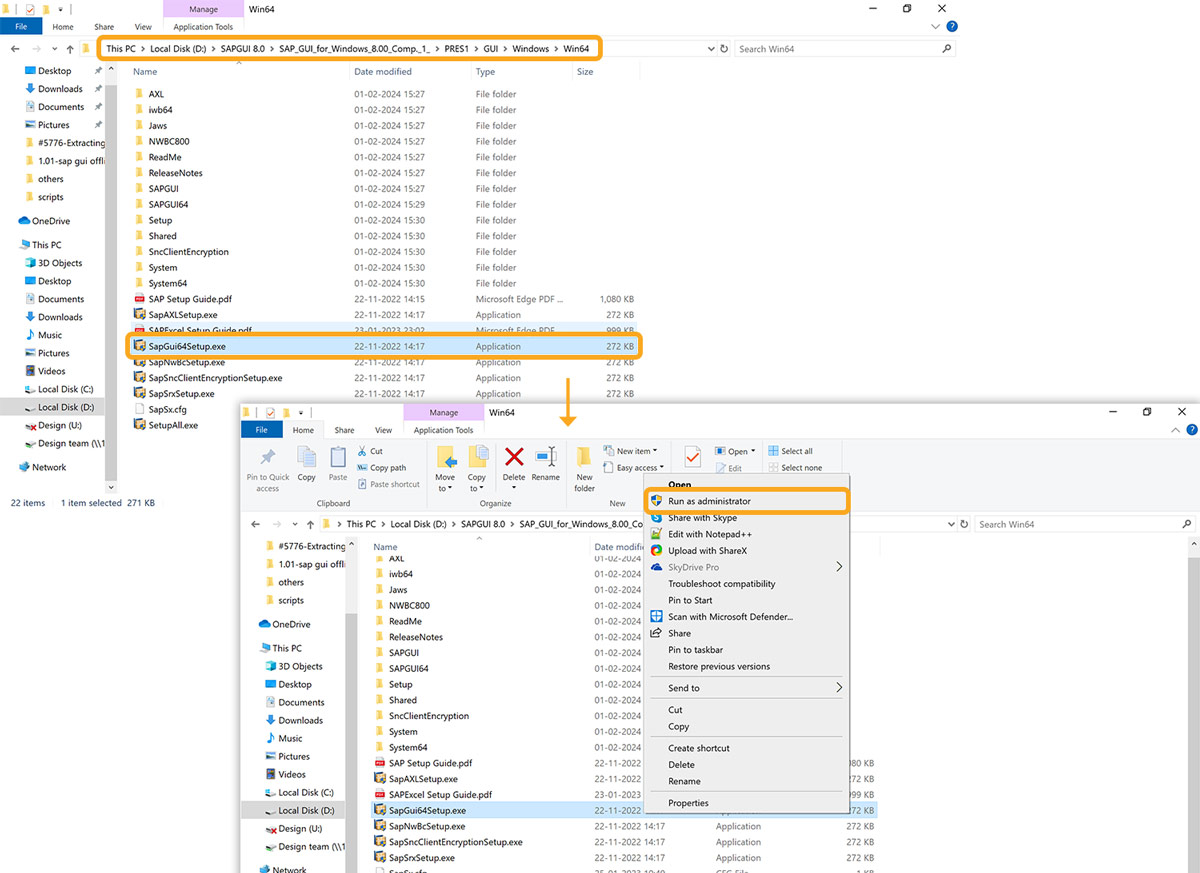Viewport: 1200px width, 873px height.
Task: Switch to the View tab in background window
Action: pos(143,27)
